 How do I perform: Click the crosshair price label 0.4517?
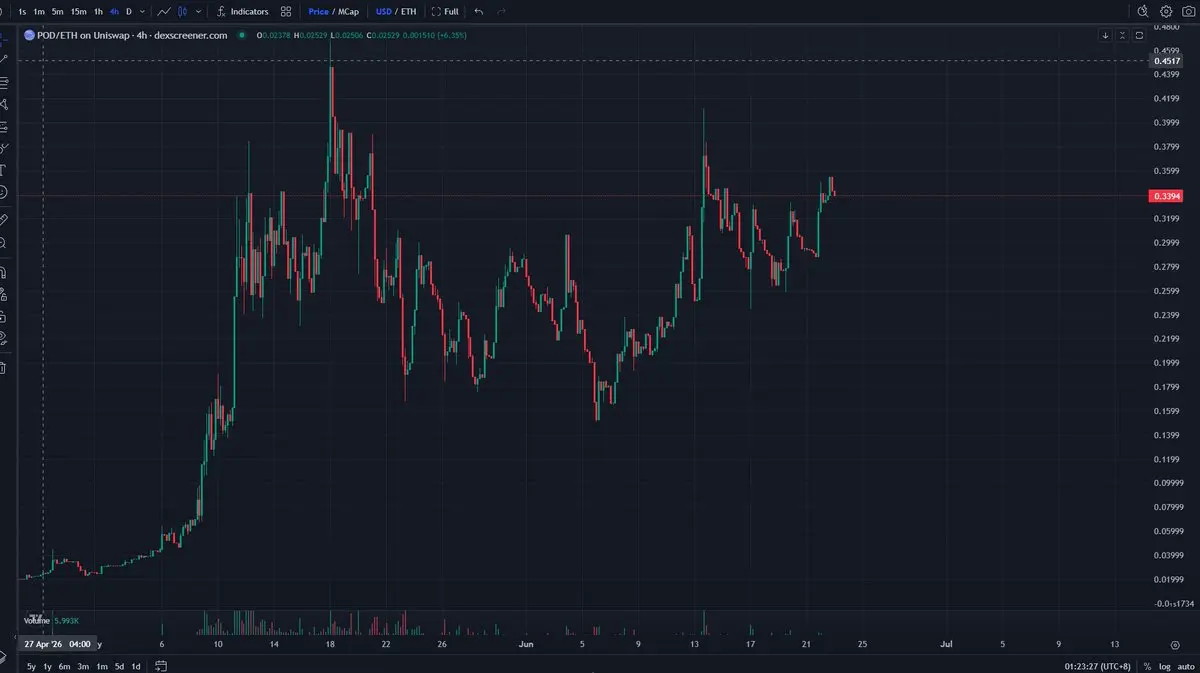tap(1166, 61)
